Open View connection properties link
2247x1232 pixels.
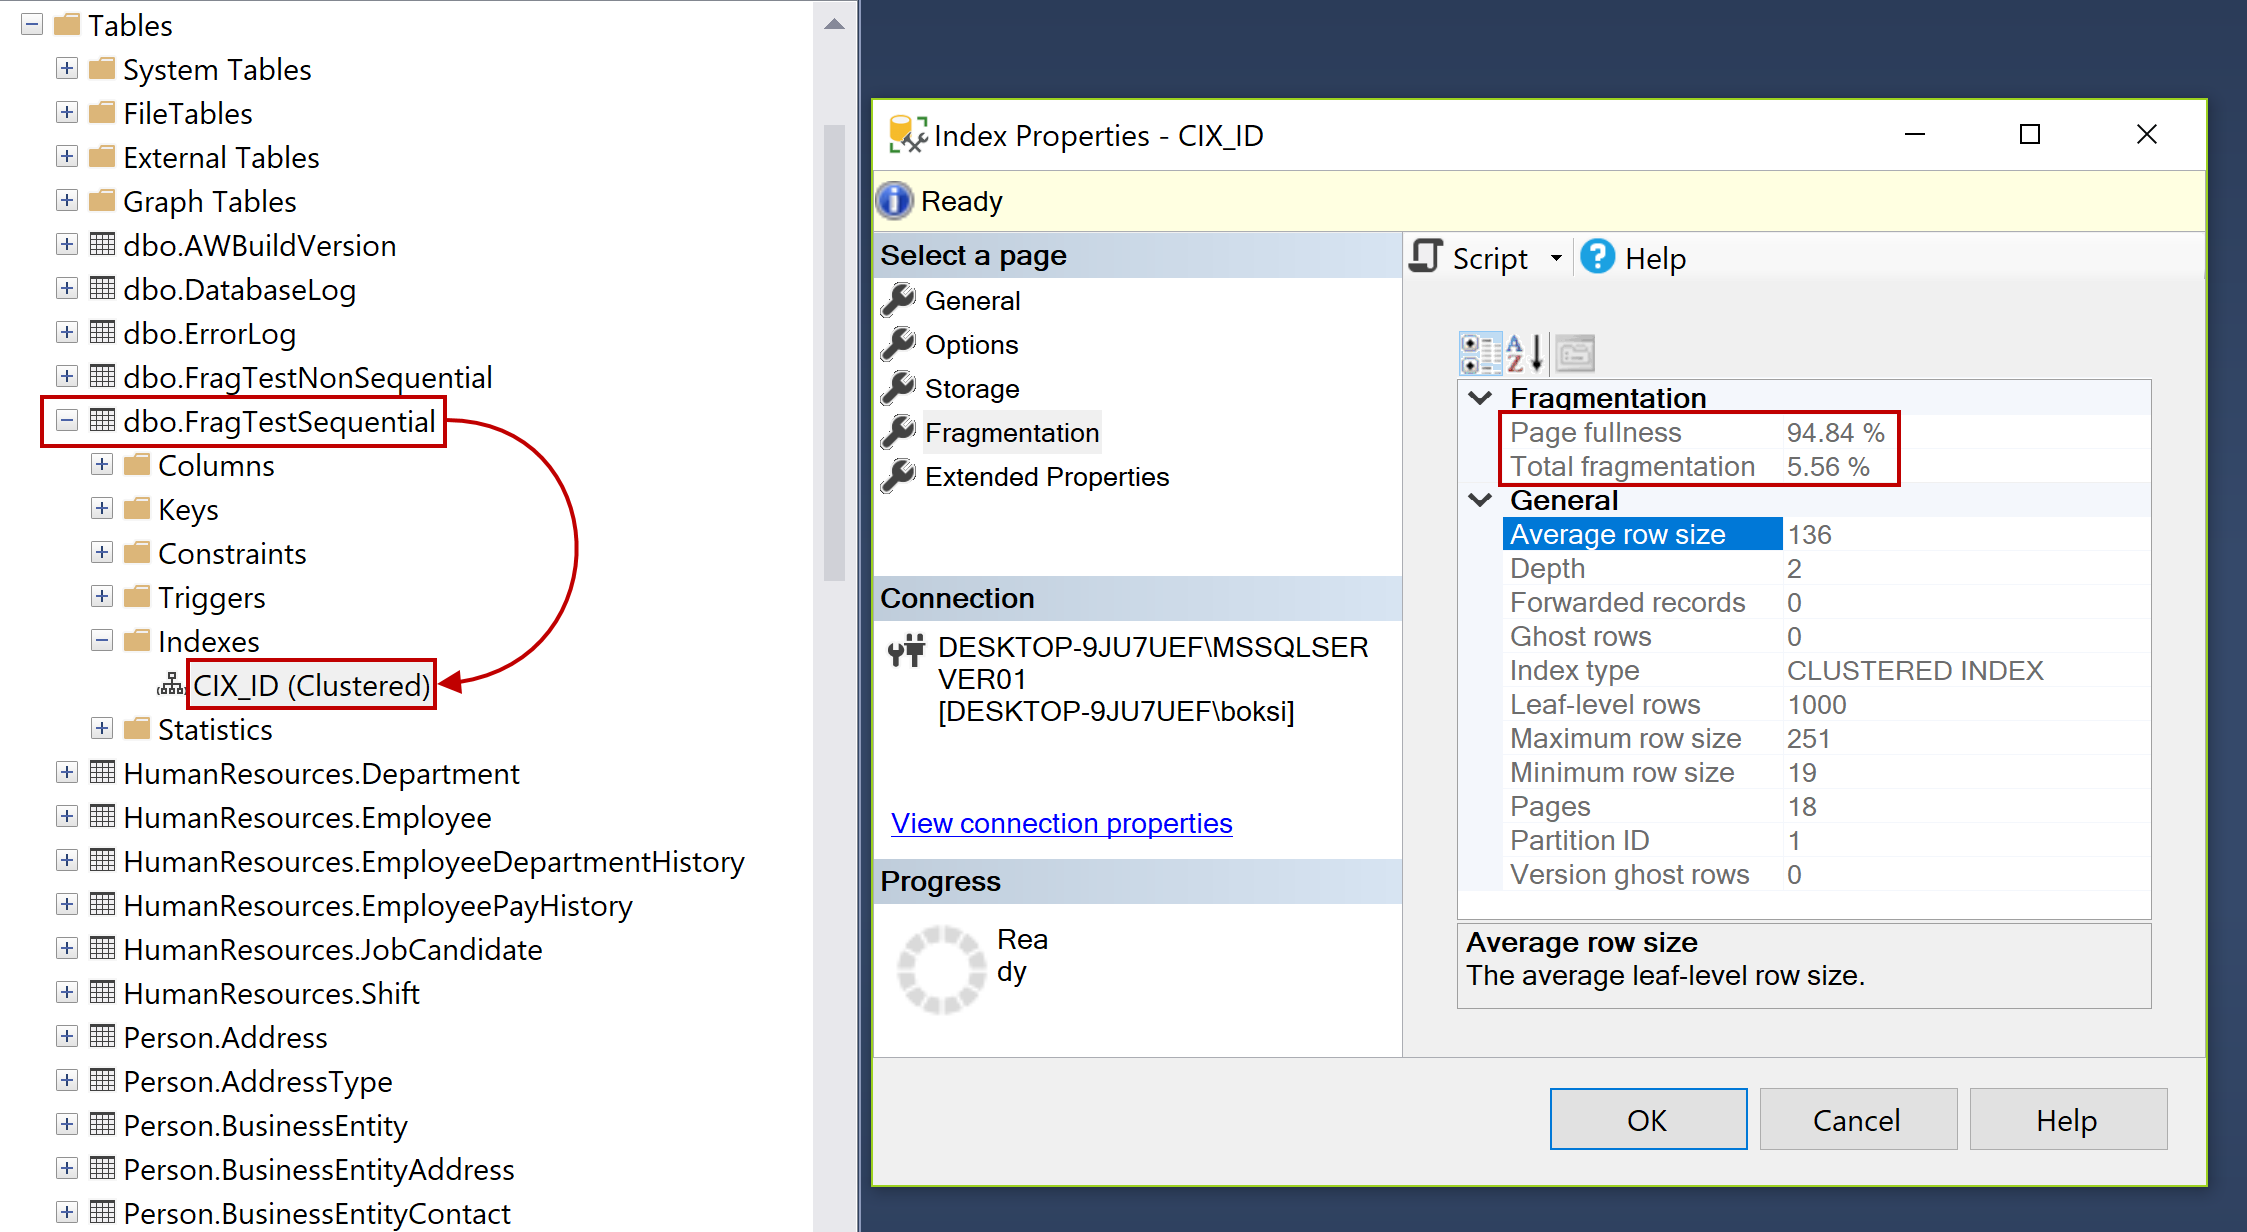[x=1060, y=823]
